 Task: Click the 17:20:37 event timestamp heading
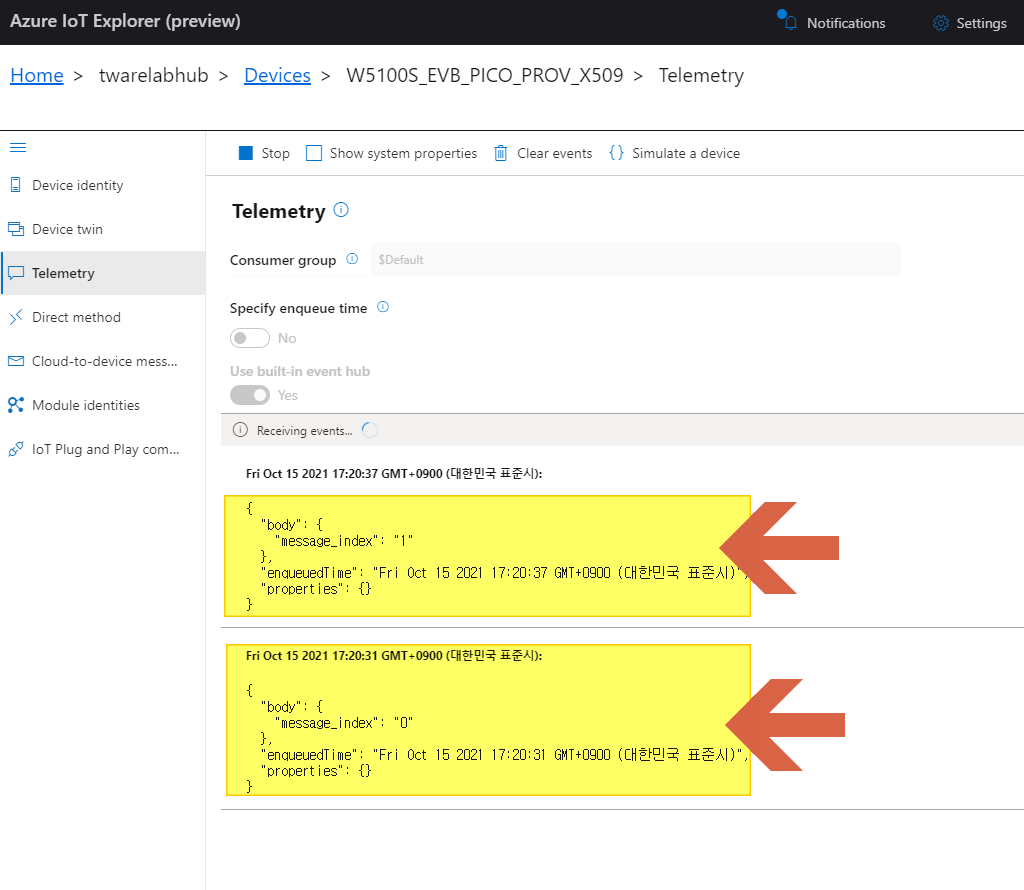[394, 473]
